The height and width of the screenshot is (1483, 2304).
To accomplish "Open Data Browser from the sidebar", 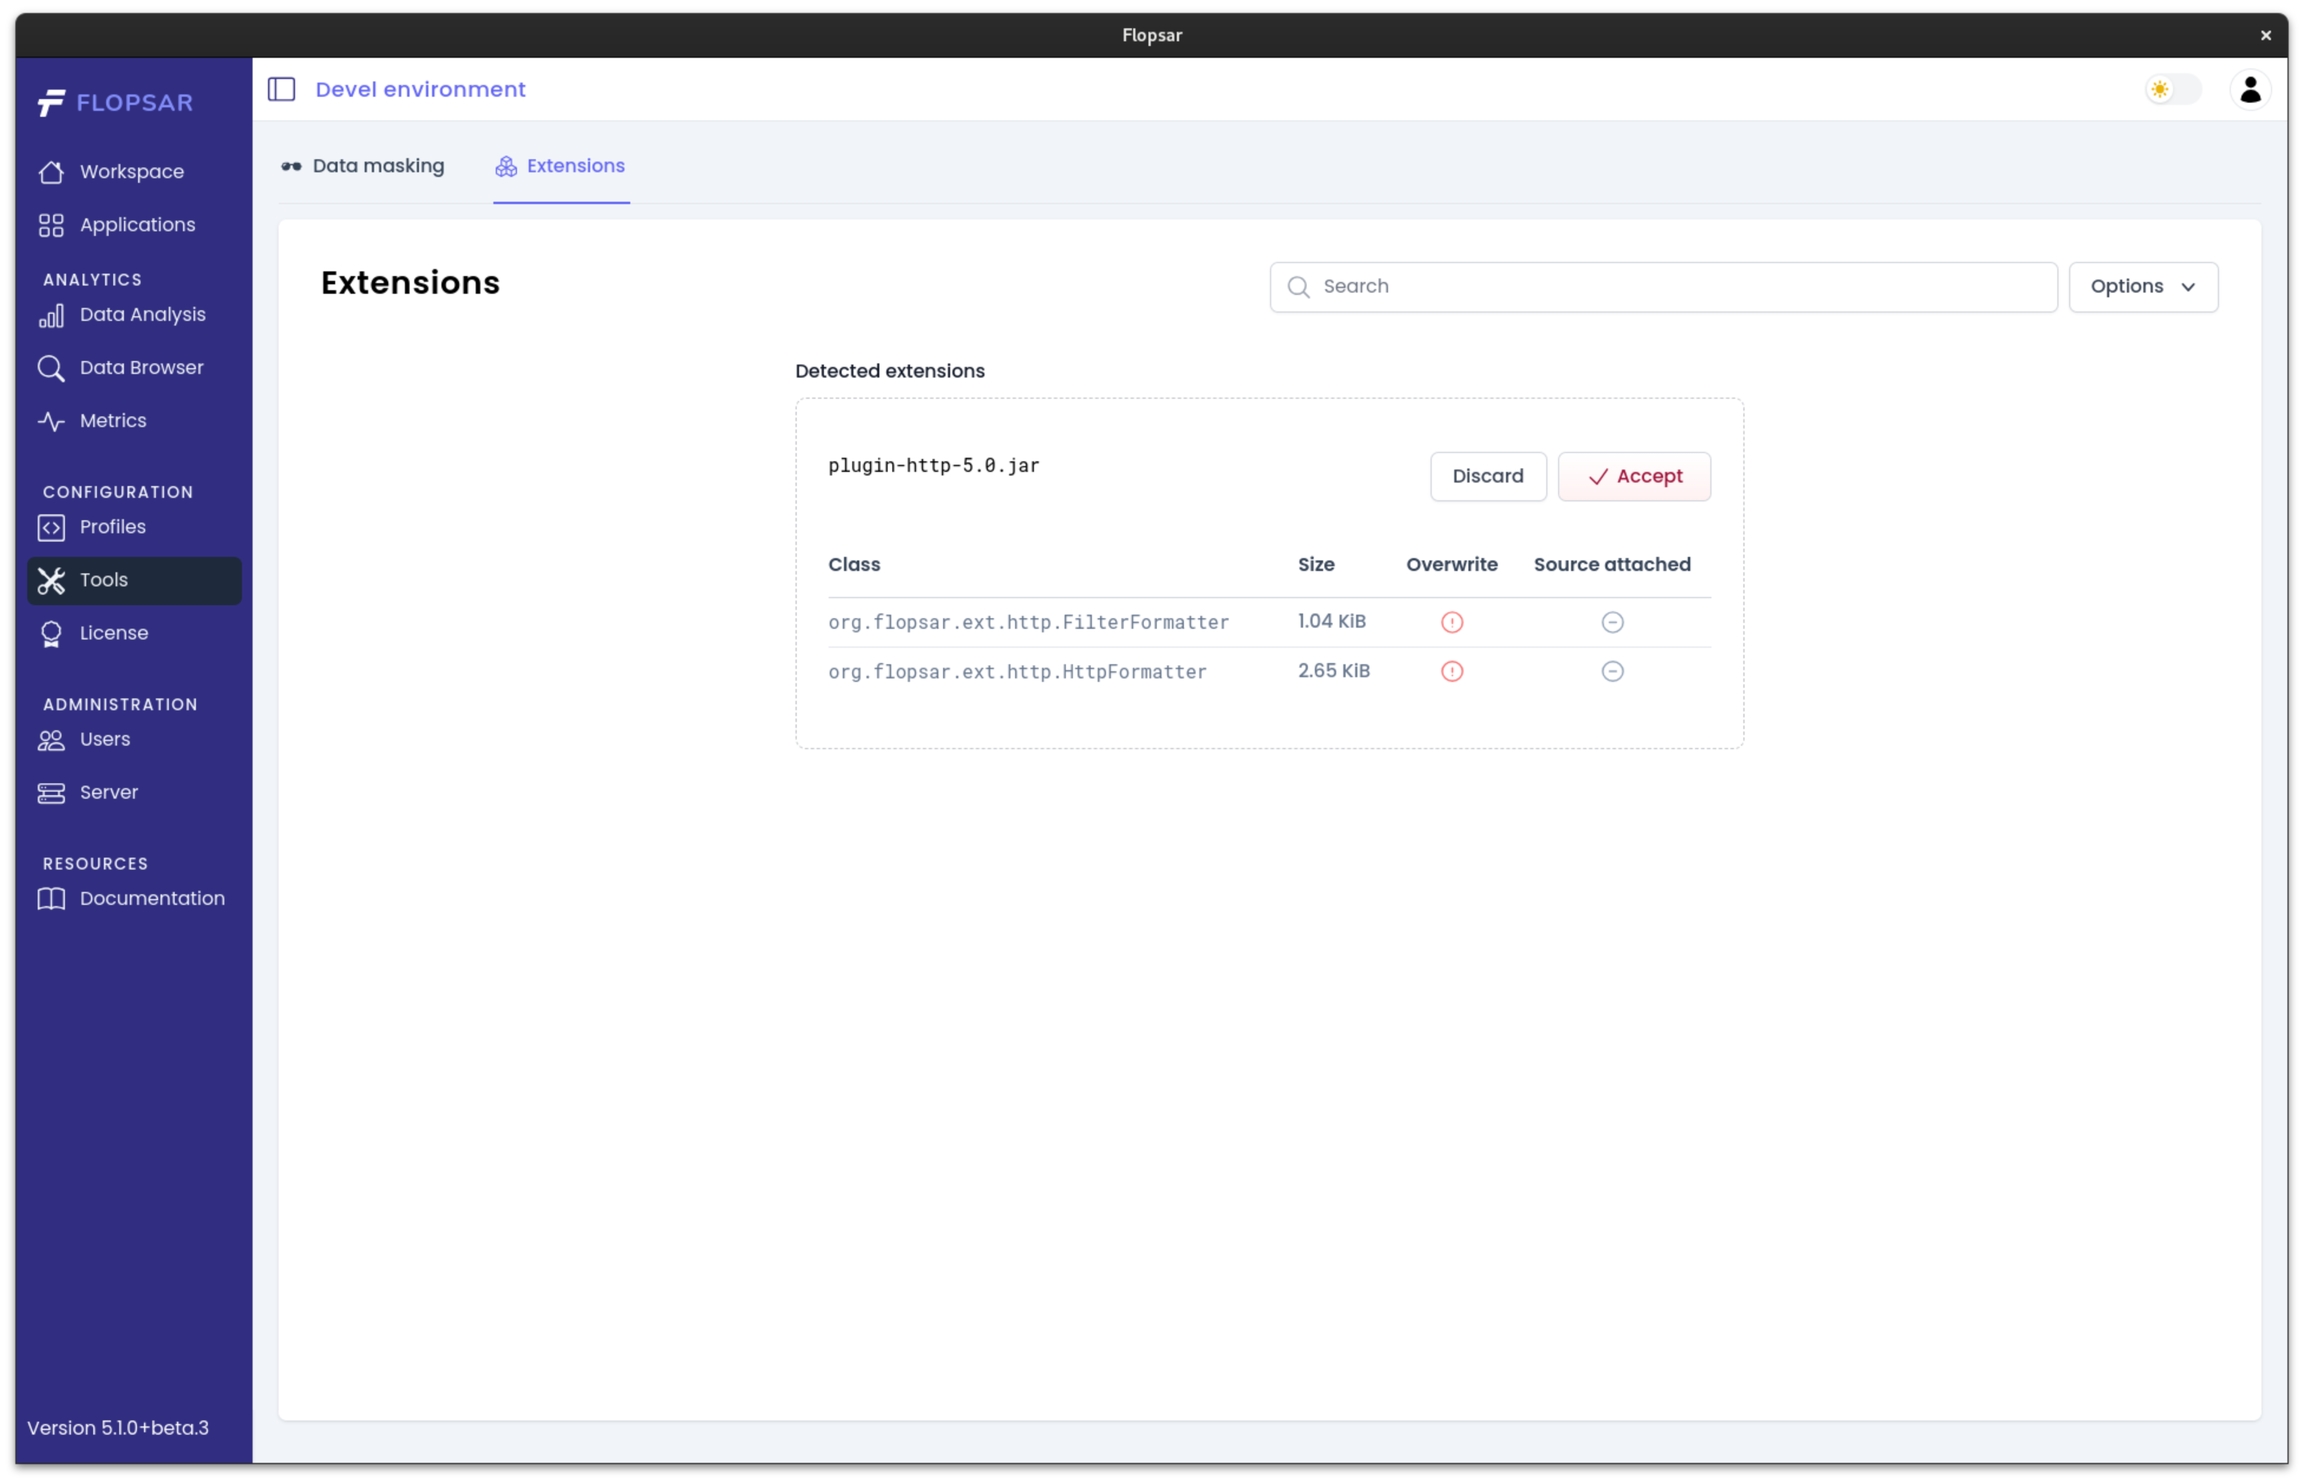I will click(141, 368).
